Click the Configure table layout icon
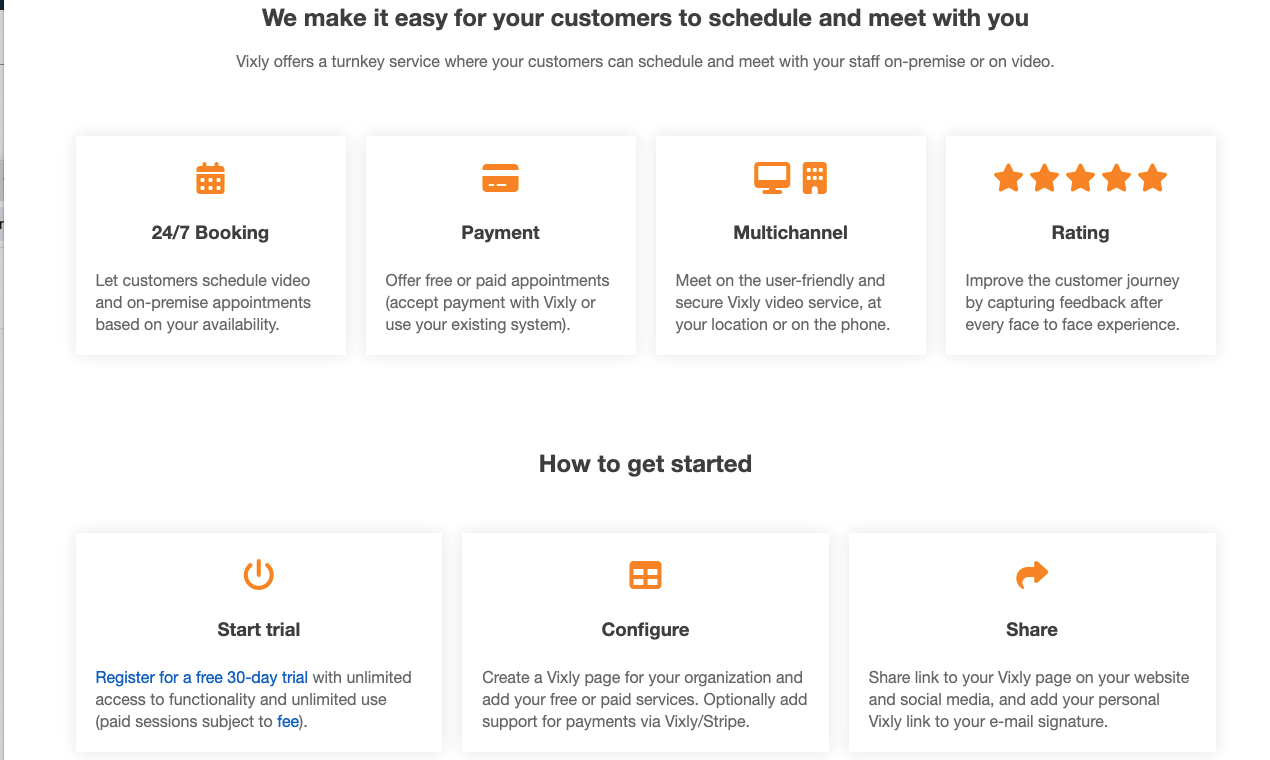Image resolution: width=1270 pixels, height=760 pixels. tap(645, 575)
